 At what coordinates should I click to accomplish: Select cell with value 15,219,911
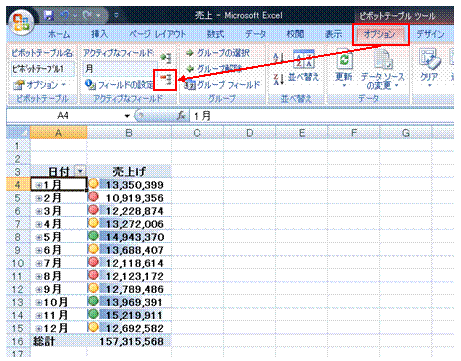(129, 315)
